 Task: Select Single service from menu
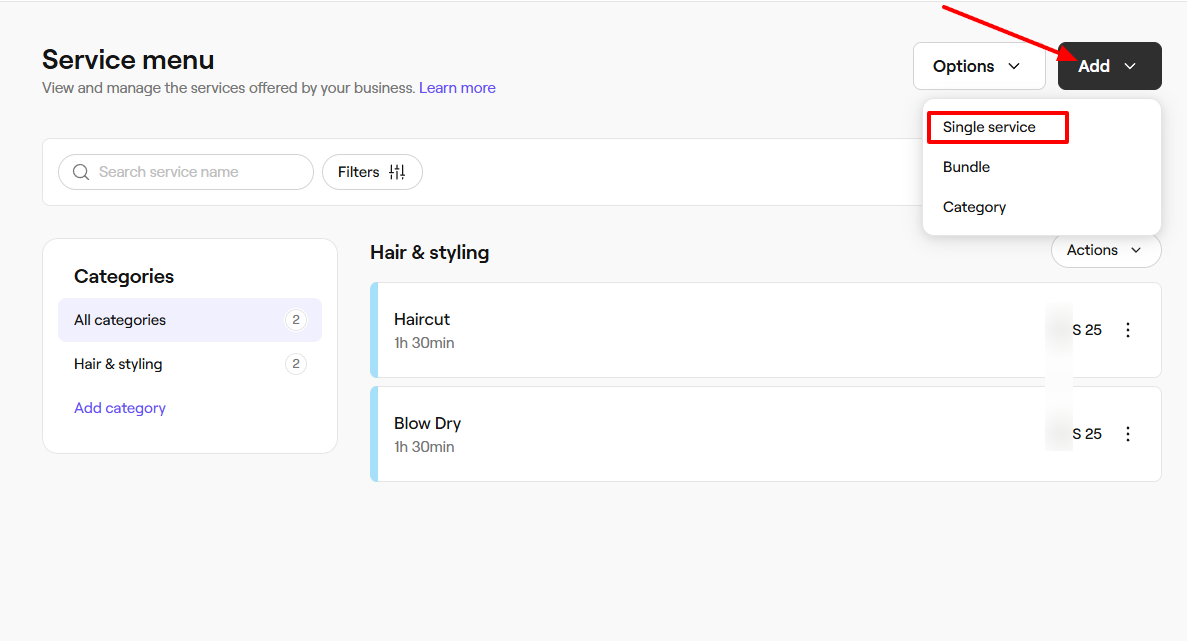click(x=989, y=127)
